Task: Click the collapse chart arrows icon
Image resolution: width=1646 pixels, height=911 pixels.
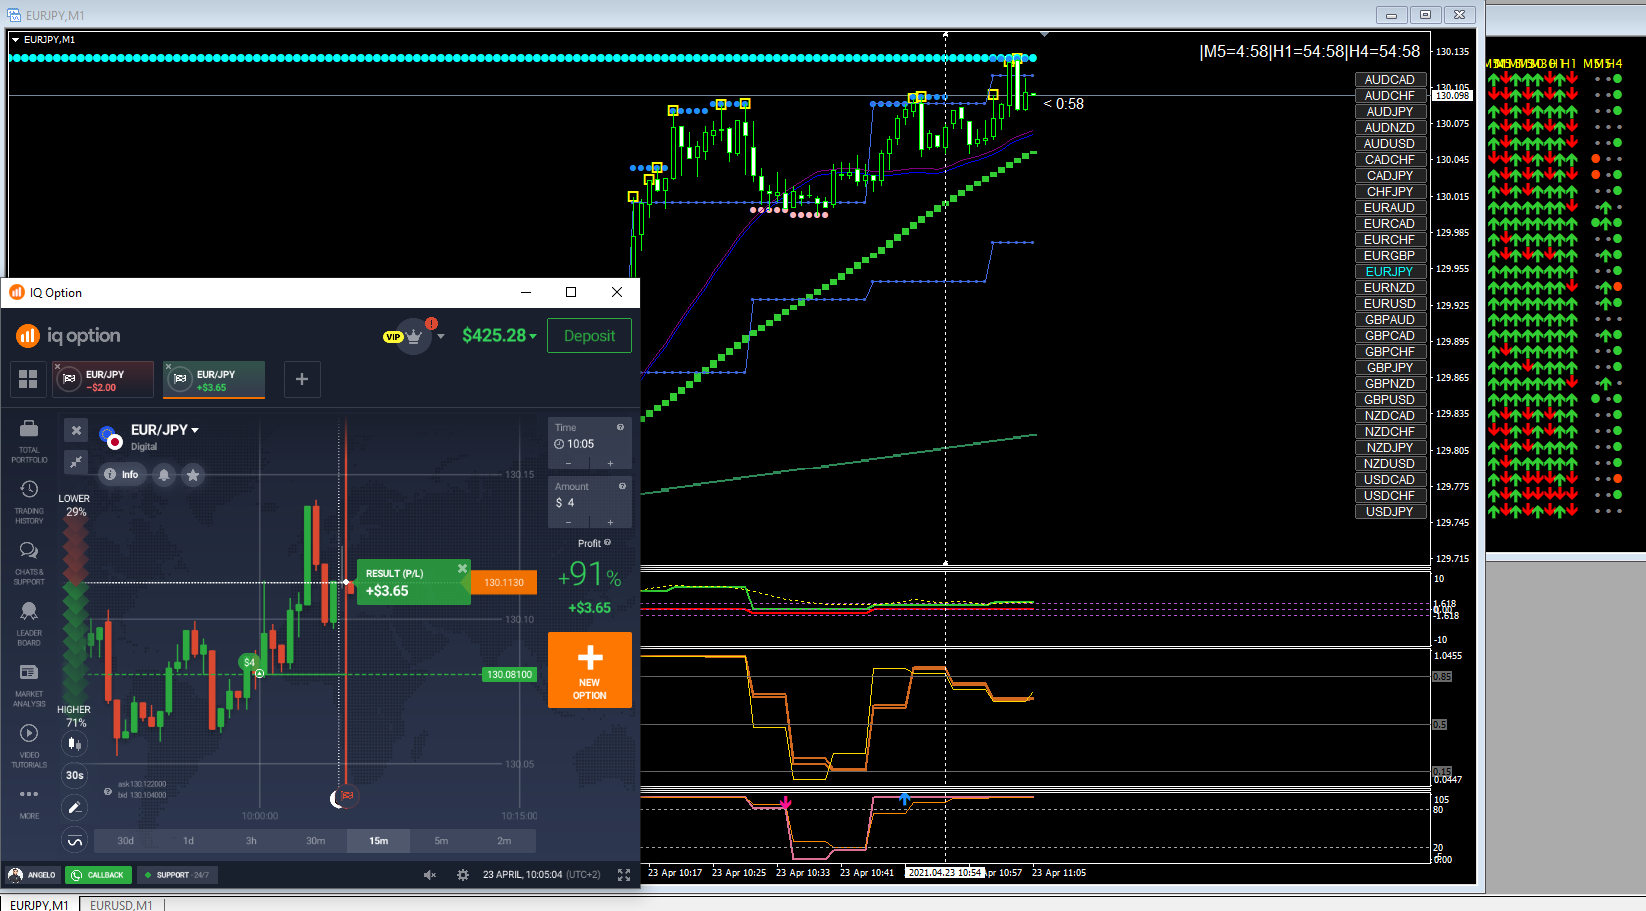Action: click(x=76, y=461)
